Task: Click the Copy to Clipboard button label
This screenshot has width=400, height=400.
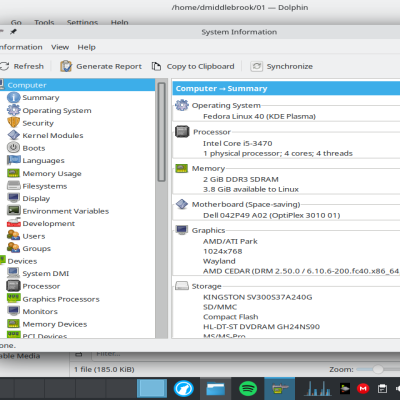Action: [200, 66]
